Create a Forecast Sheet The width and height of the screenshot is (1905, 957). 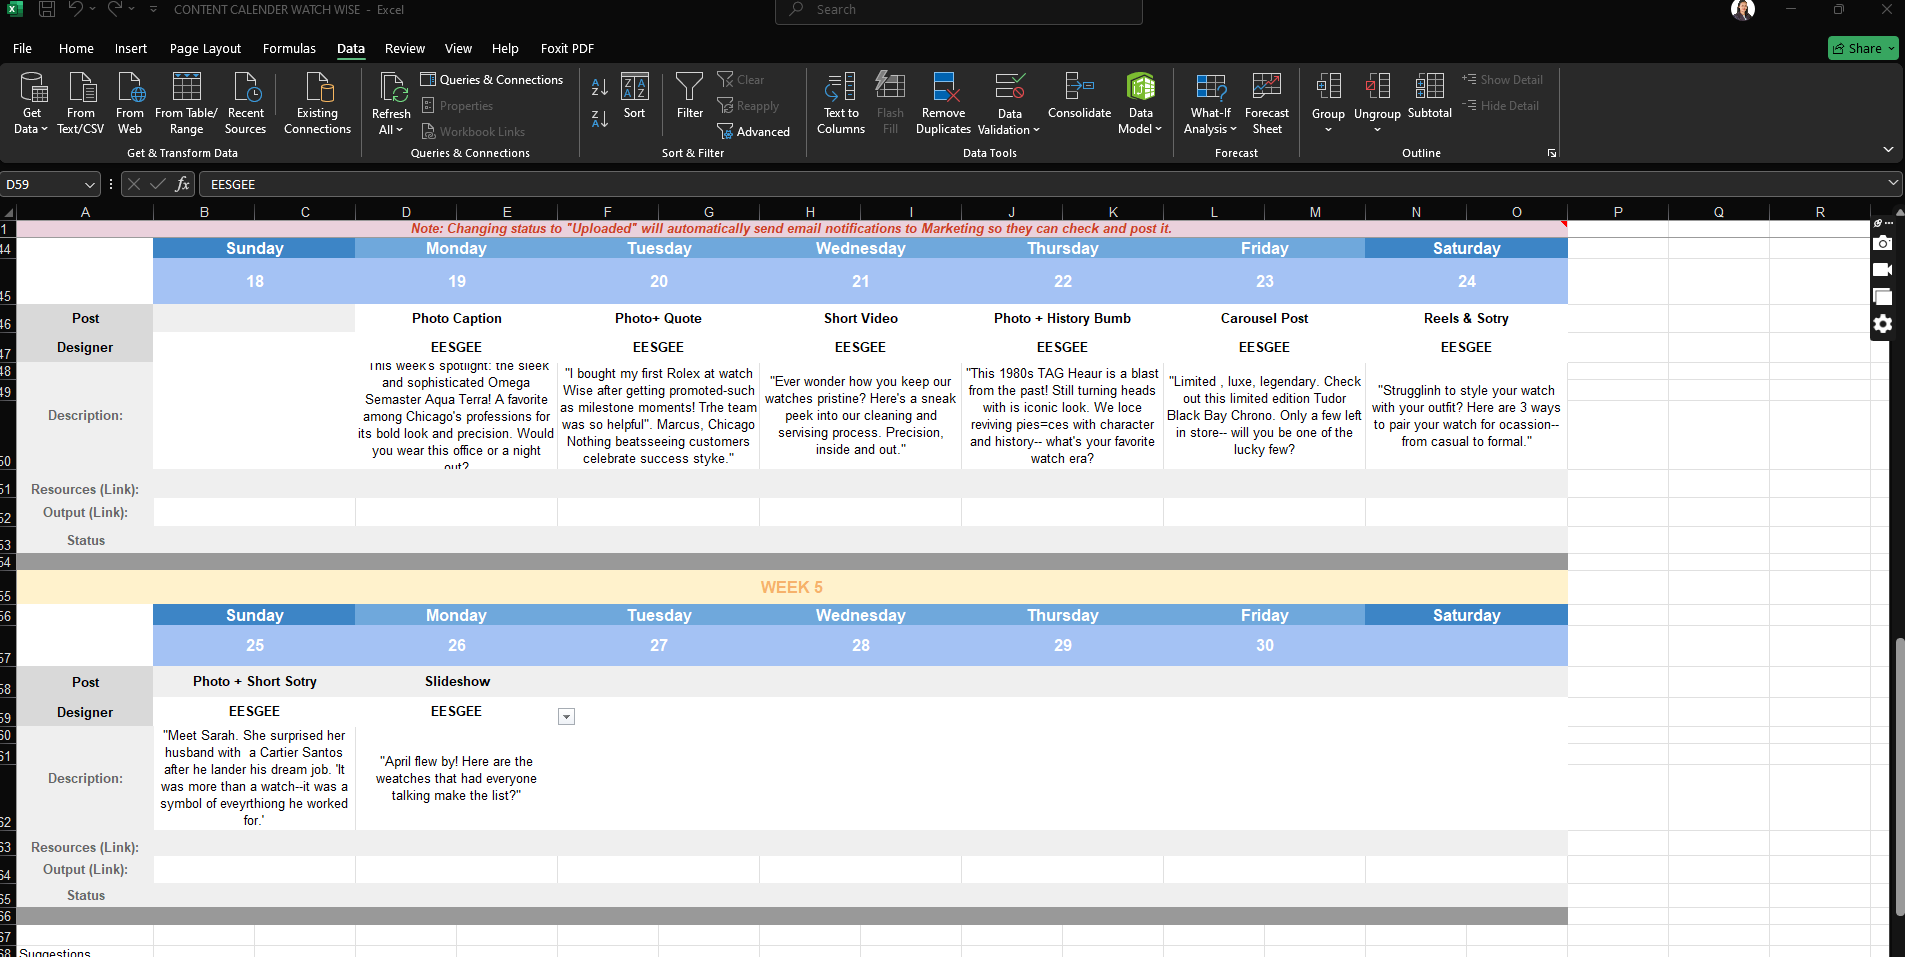pyautogui.click(x=1267, y=103)
